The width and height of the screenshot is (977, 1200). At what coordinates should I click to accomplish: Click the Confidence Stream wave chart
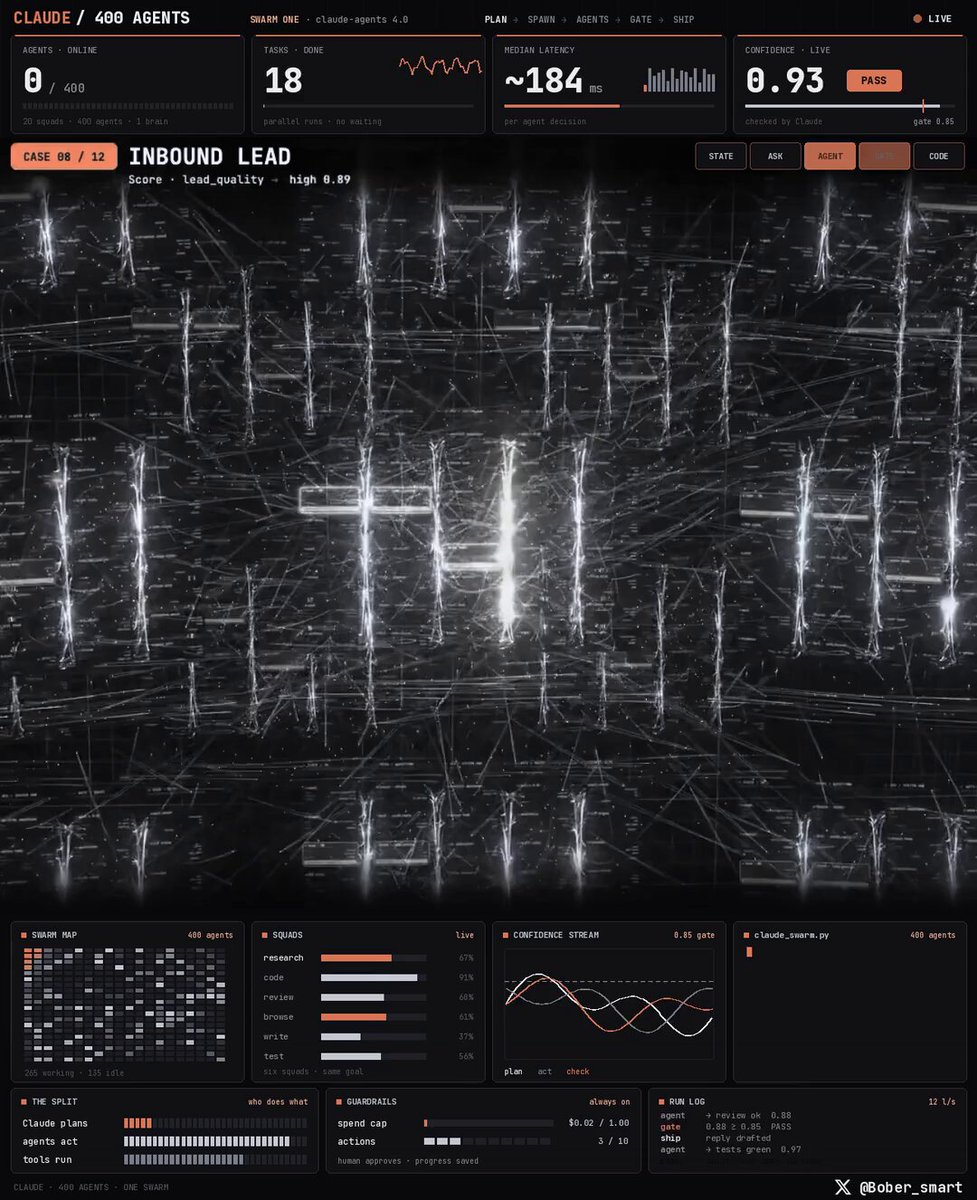coord(609,1004)
